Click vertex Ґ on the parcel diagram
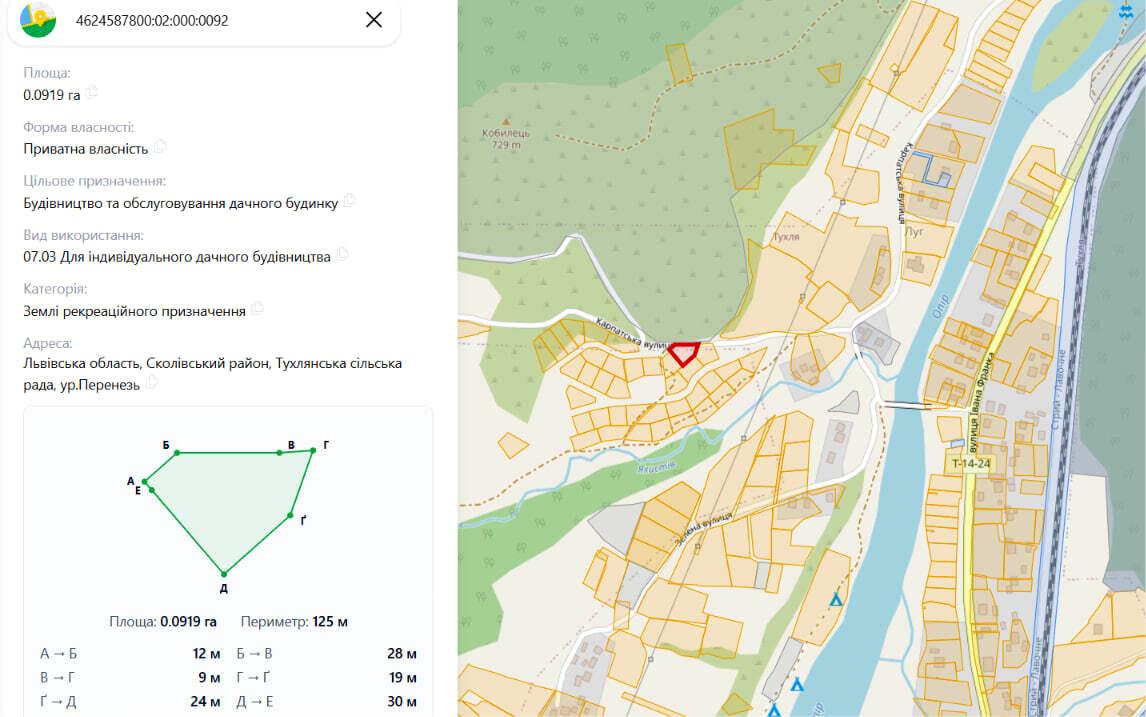The width and height of the screenshot is (1146, 717). [x=291, y=515]
